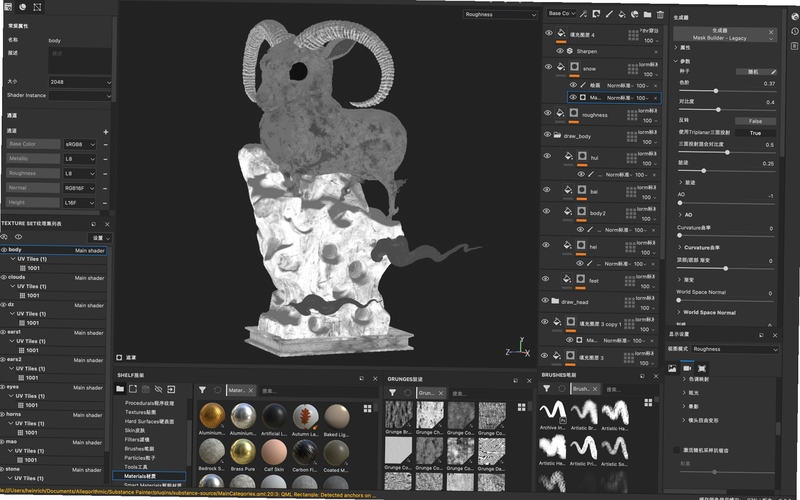Open the Shader Instance dropdown
Viewport: 800px width, 500px height.
click(x=80, y=95)
